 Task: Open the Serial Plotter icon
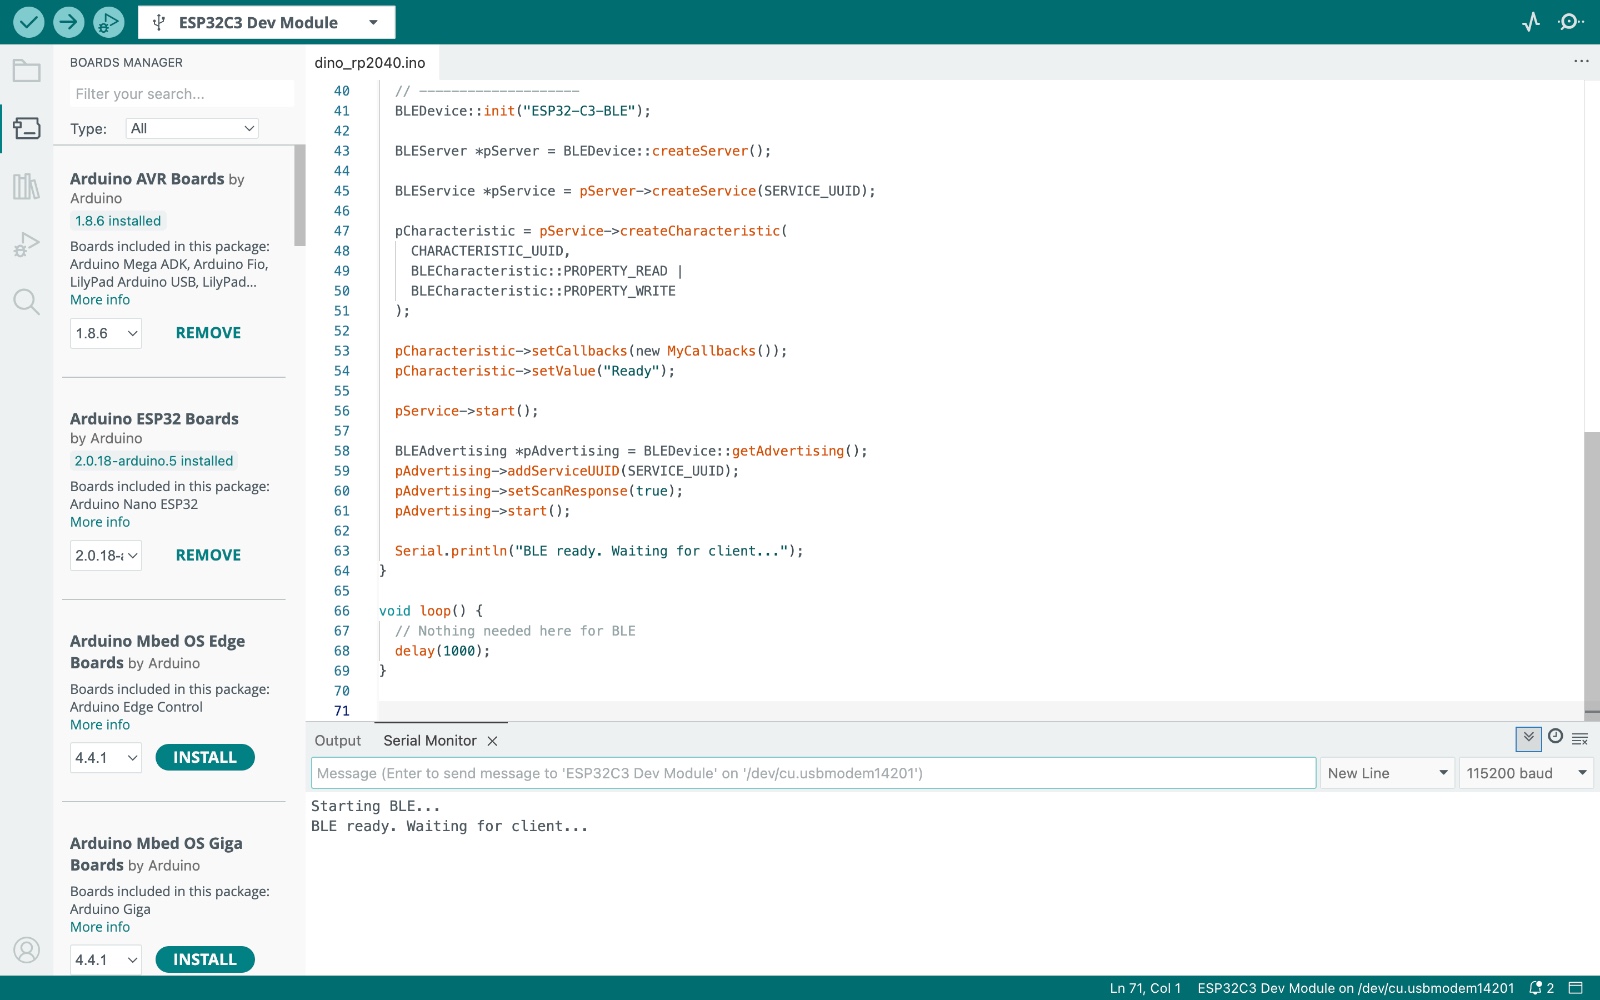click(1531, 22)
